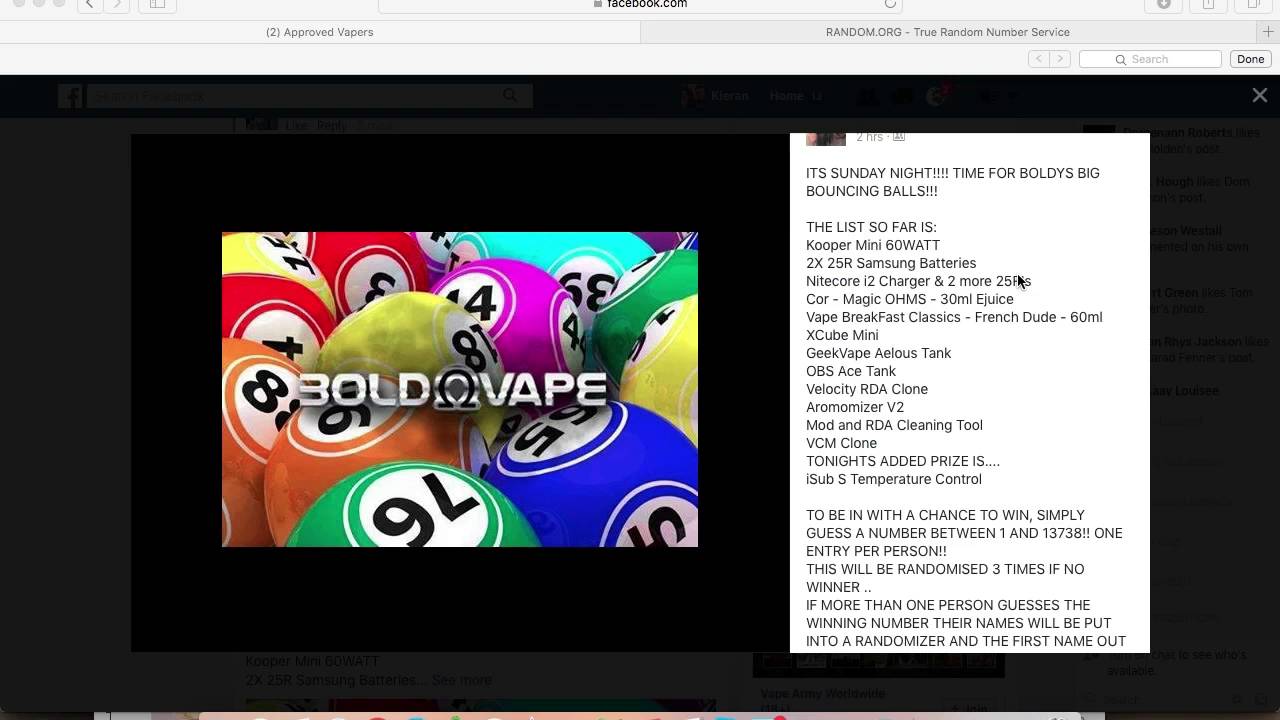Open Kieran's profile in Facebook header

(716, 96)
